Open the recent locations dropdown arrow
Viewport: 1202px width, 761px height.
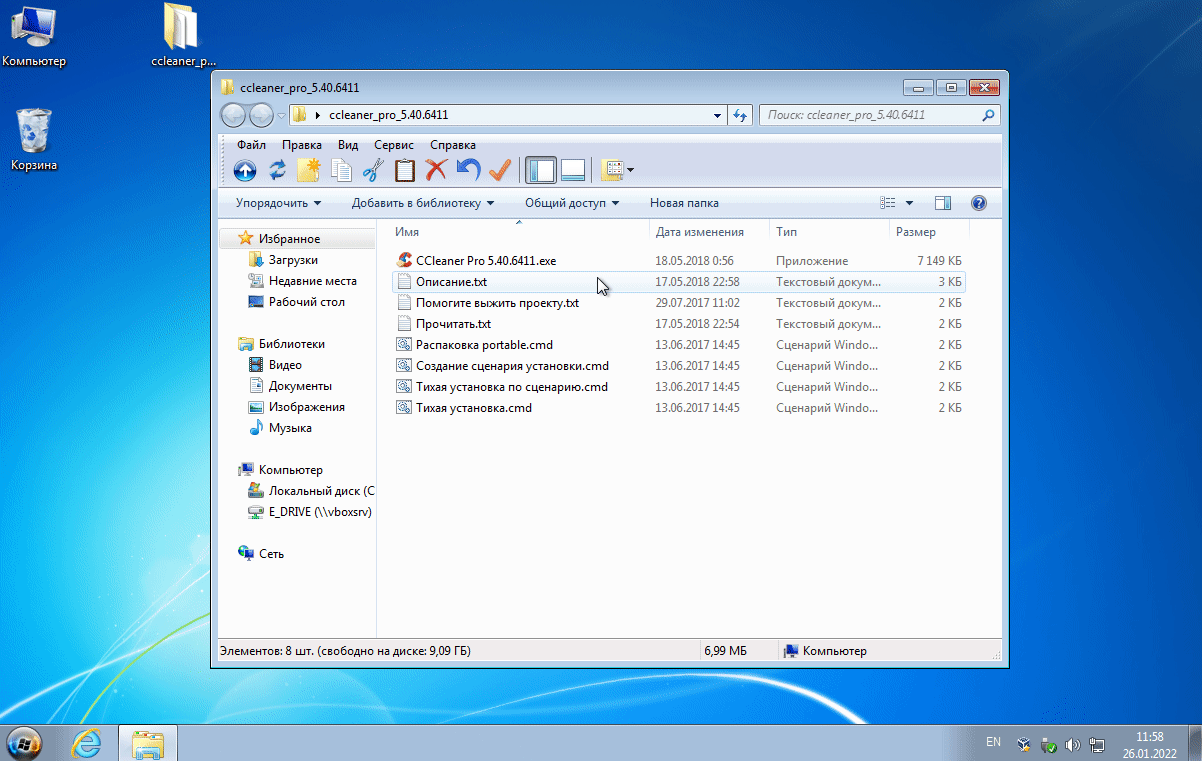point(282,115)
